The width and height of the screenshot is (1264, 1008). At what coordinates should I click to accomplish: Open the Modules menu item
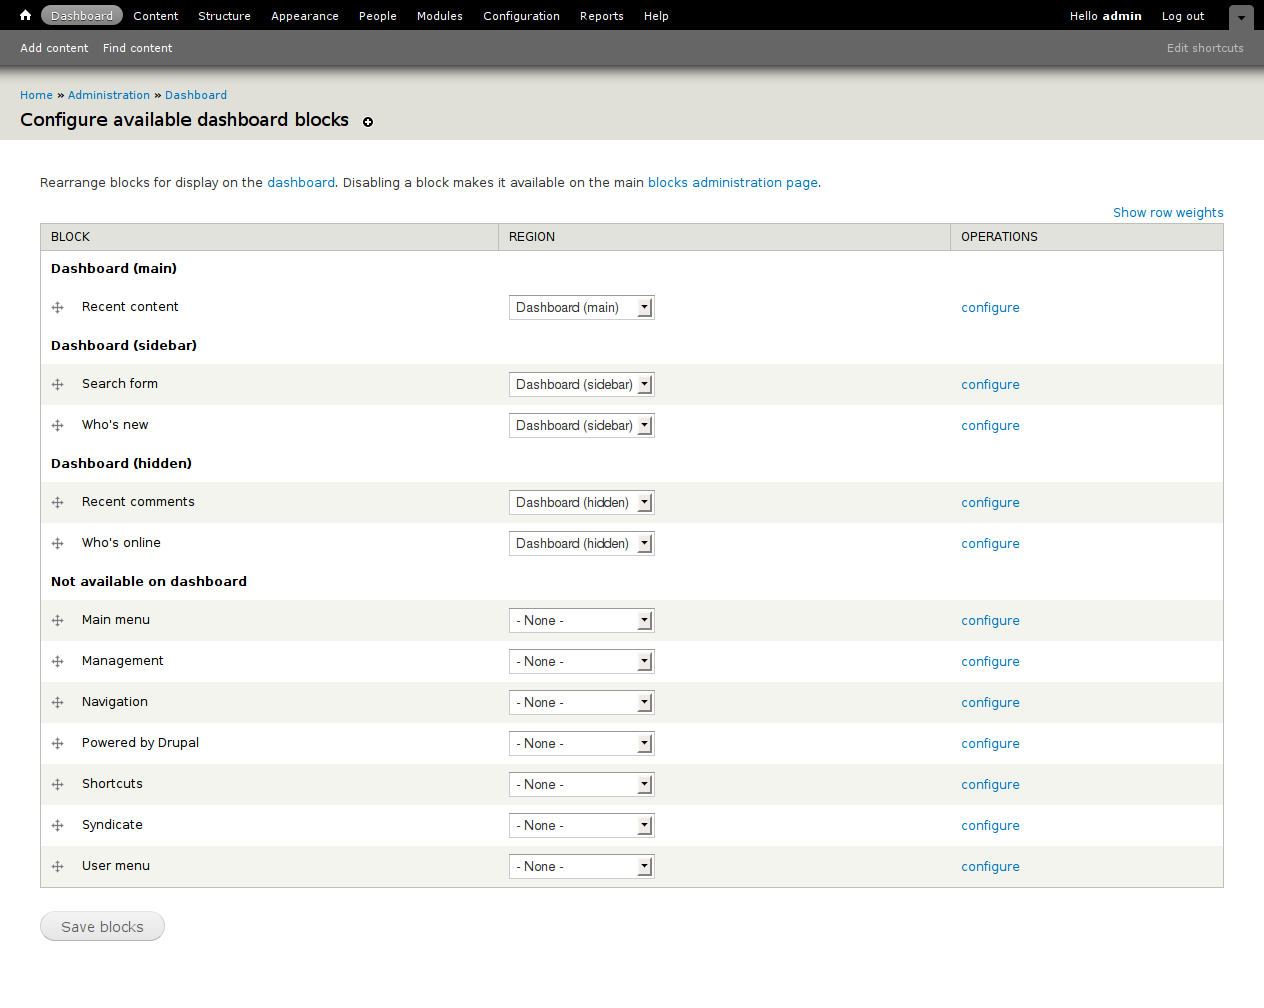(x=439, y=16)
